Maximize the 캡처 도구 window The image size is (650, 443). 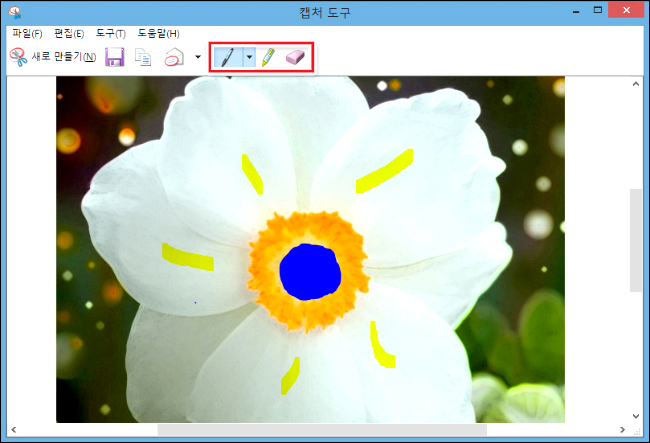click(597, 10)
